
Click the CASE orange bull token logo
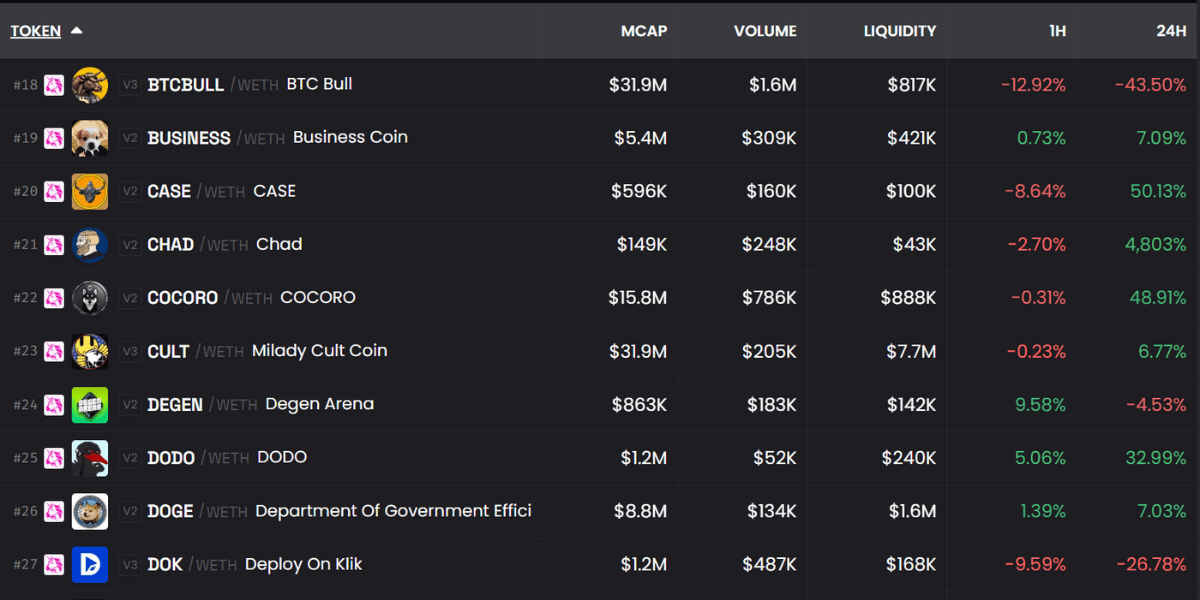click(90, 191)
